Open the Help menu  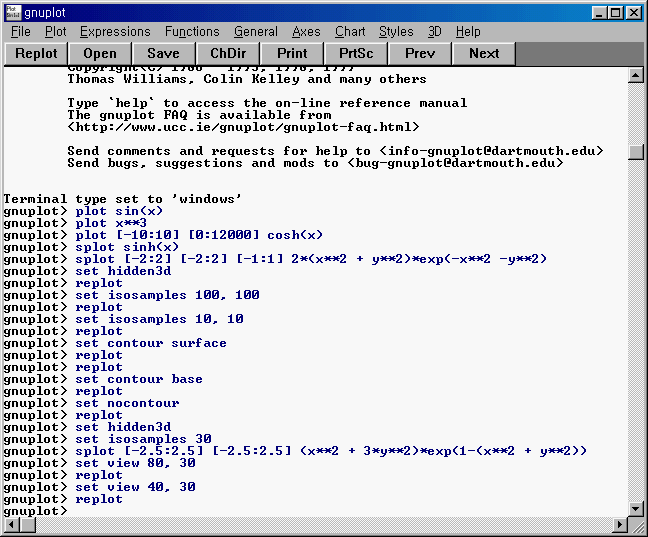click(x=468, y=32)
